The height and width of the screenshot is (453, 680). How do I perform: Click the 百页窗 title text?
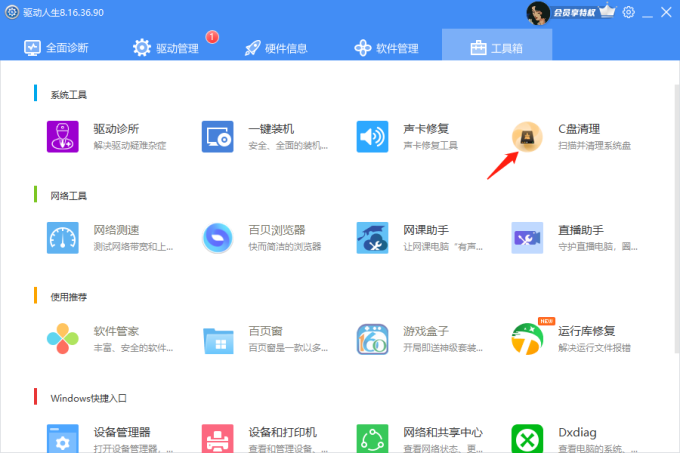265,331
